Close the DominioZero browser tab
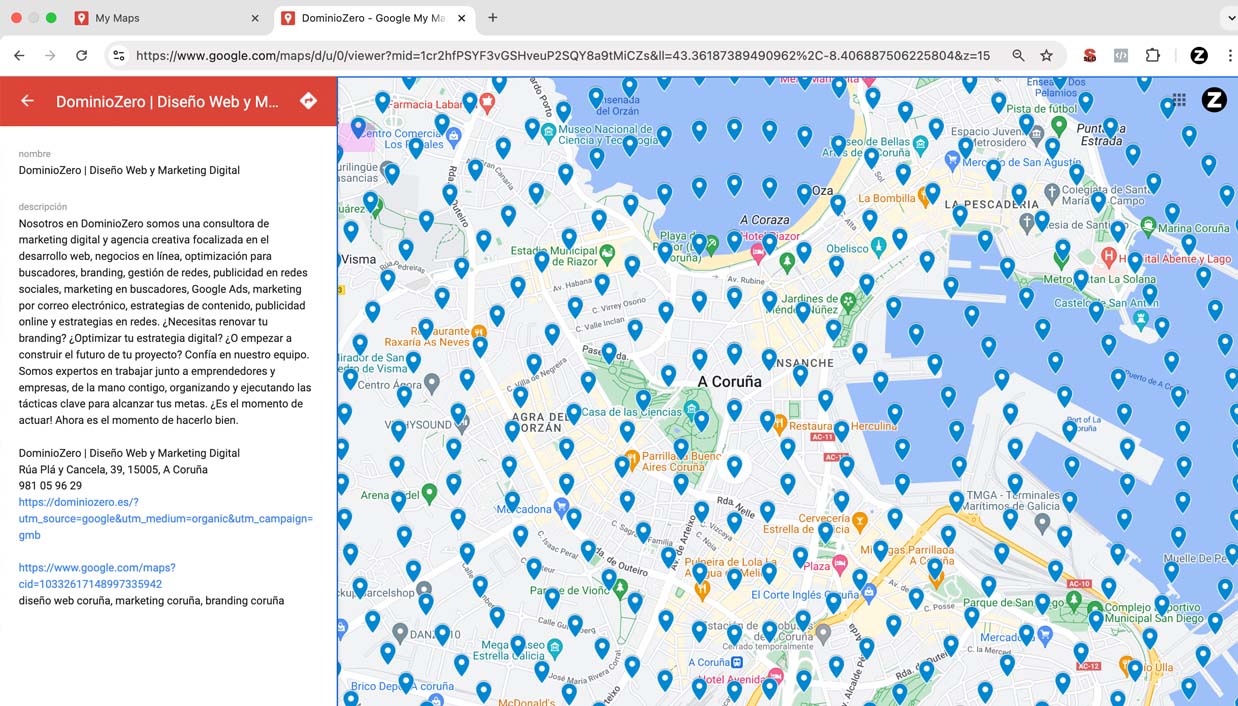 coord(461,18)
